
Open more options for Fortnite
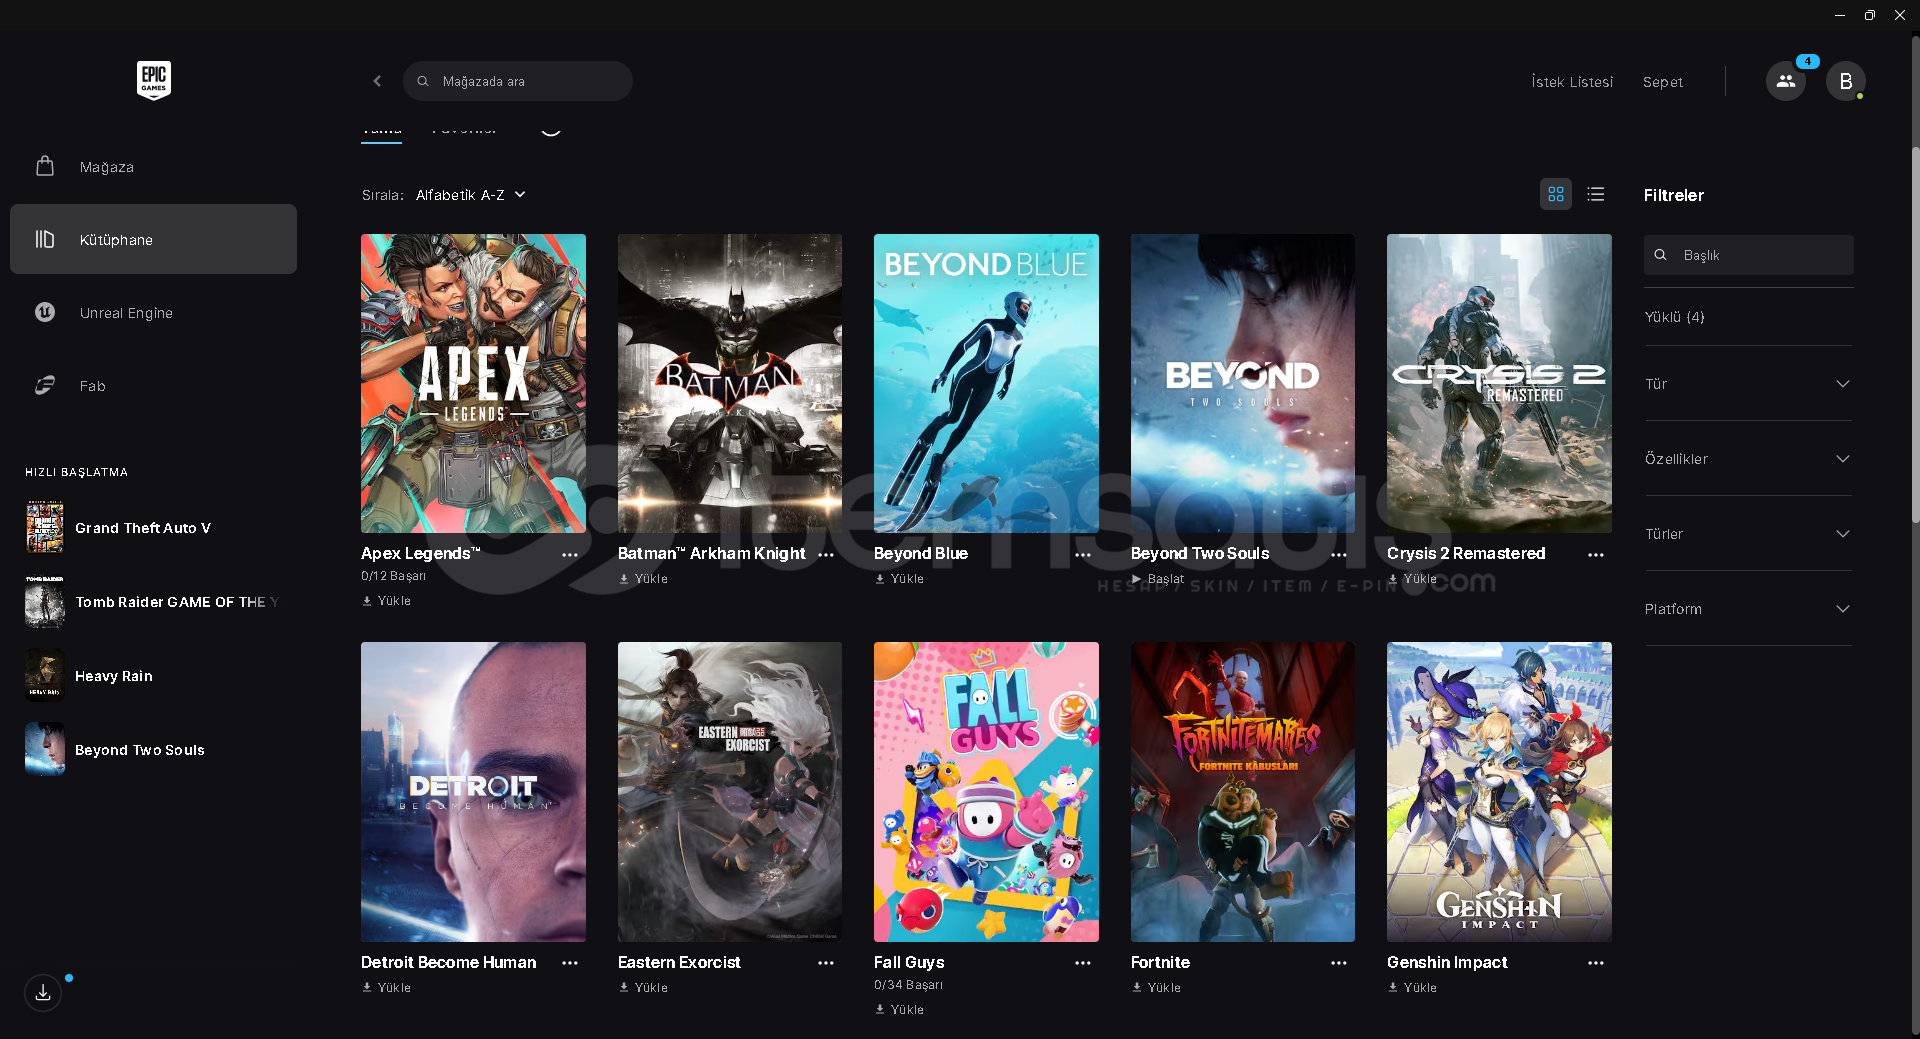(x=1339, y=963)
